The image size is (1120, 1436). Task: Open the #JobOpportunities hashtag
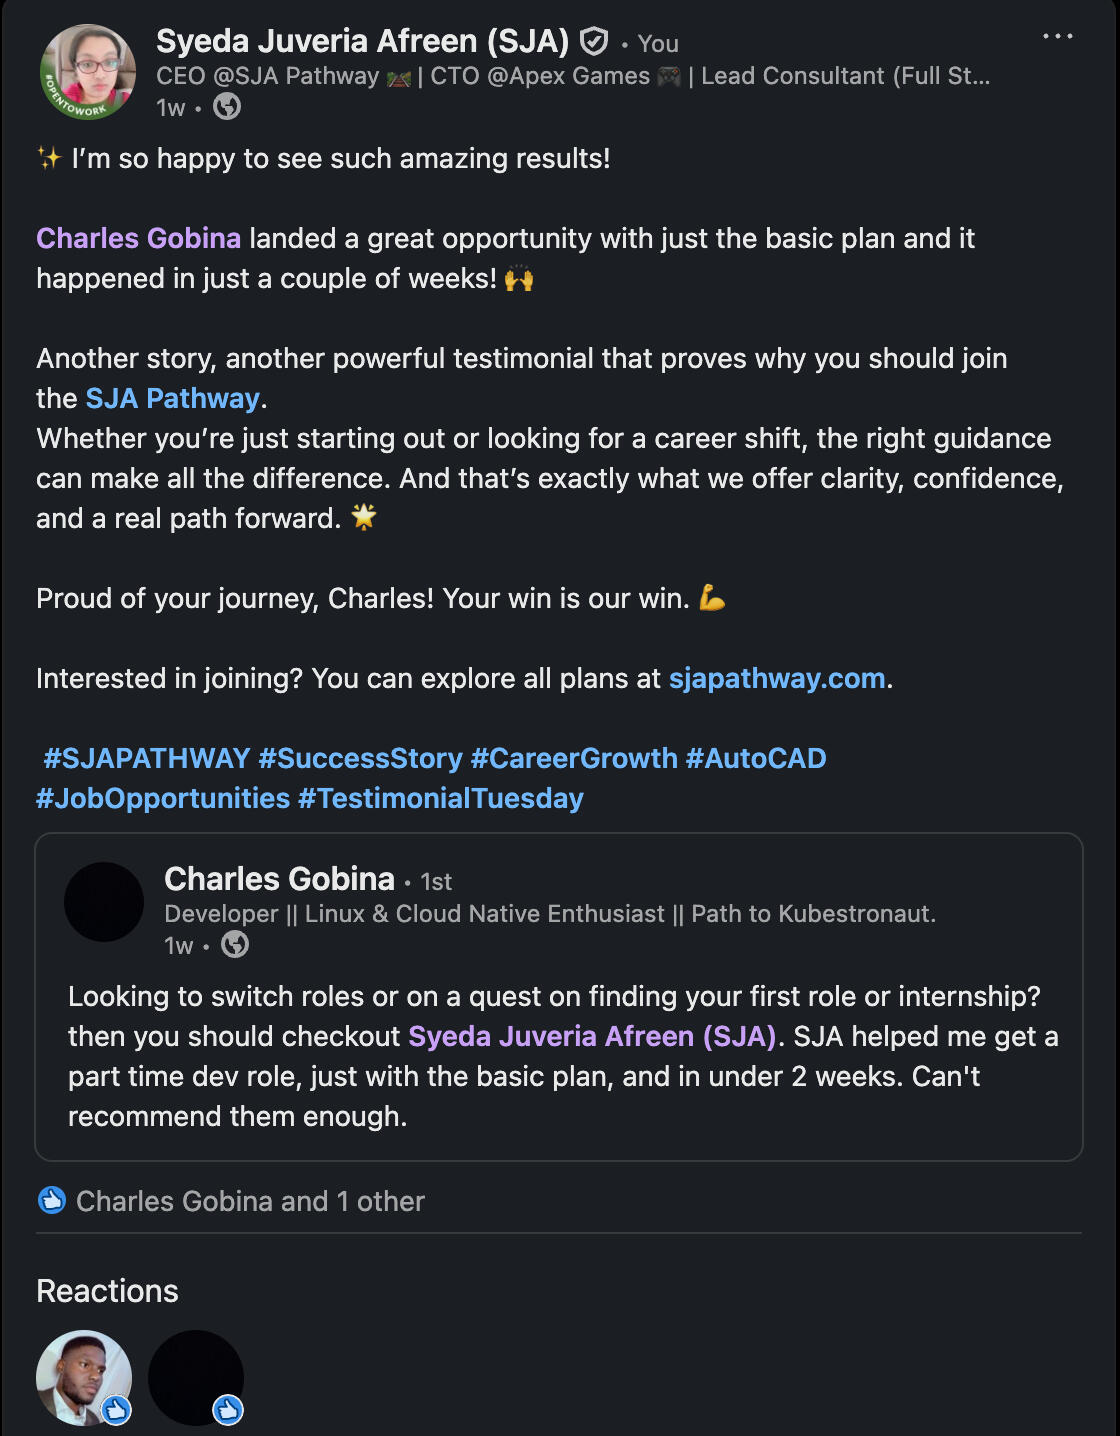tap(163, 799)
